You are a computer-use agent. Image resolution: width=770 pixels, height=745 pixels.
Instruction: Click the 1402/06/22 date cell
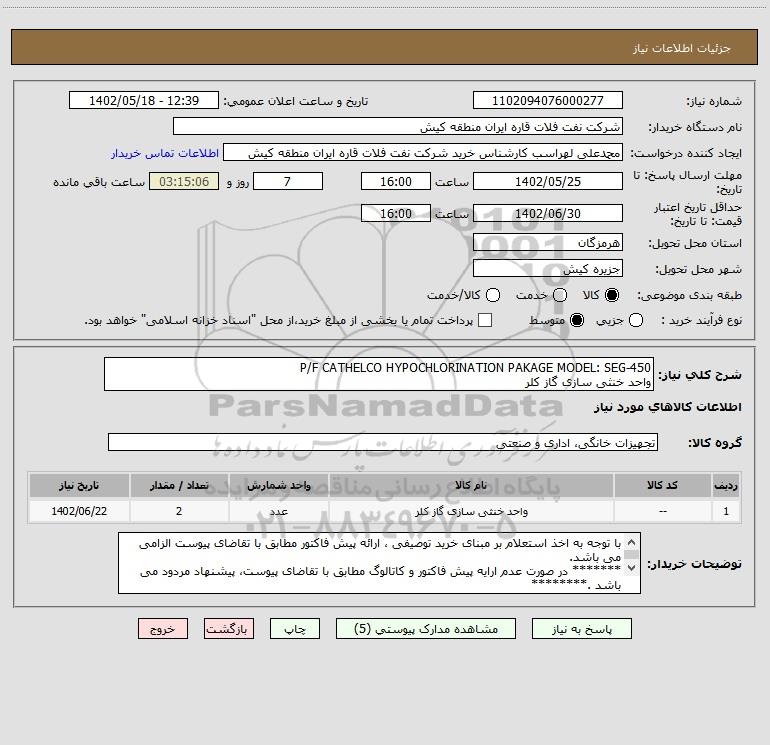79,511
